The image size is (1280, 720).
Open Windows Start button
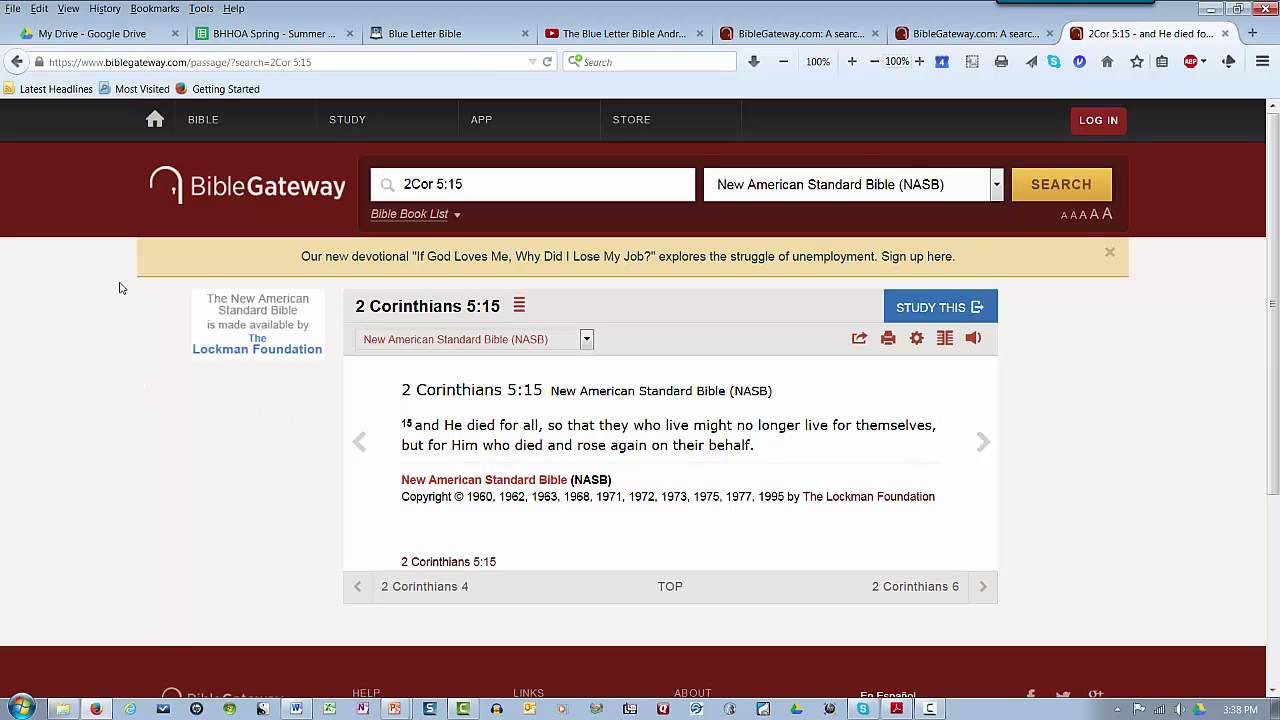[20, 708]
